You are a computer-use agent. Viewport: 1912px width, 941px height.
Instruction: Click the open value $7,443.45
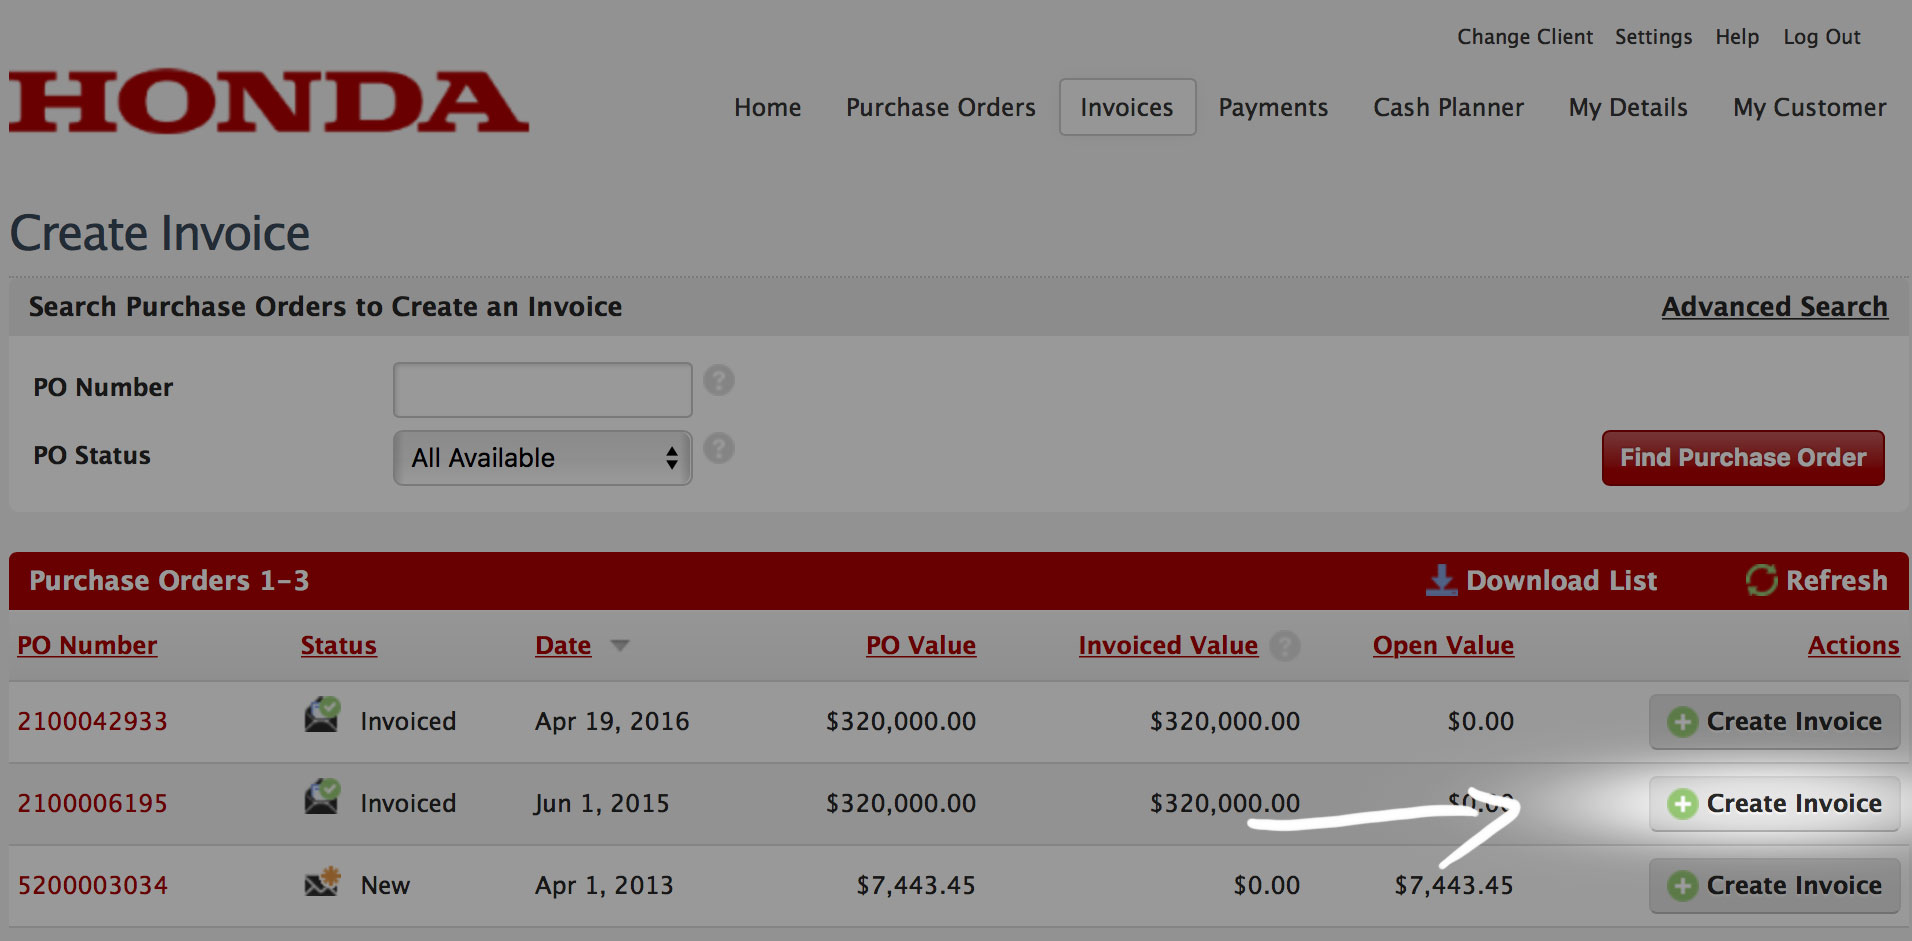[1454, 885]
